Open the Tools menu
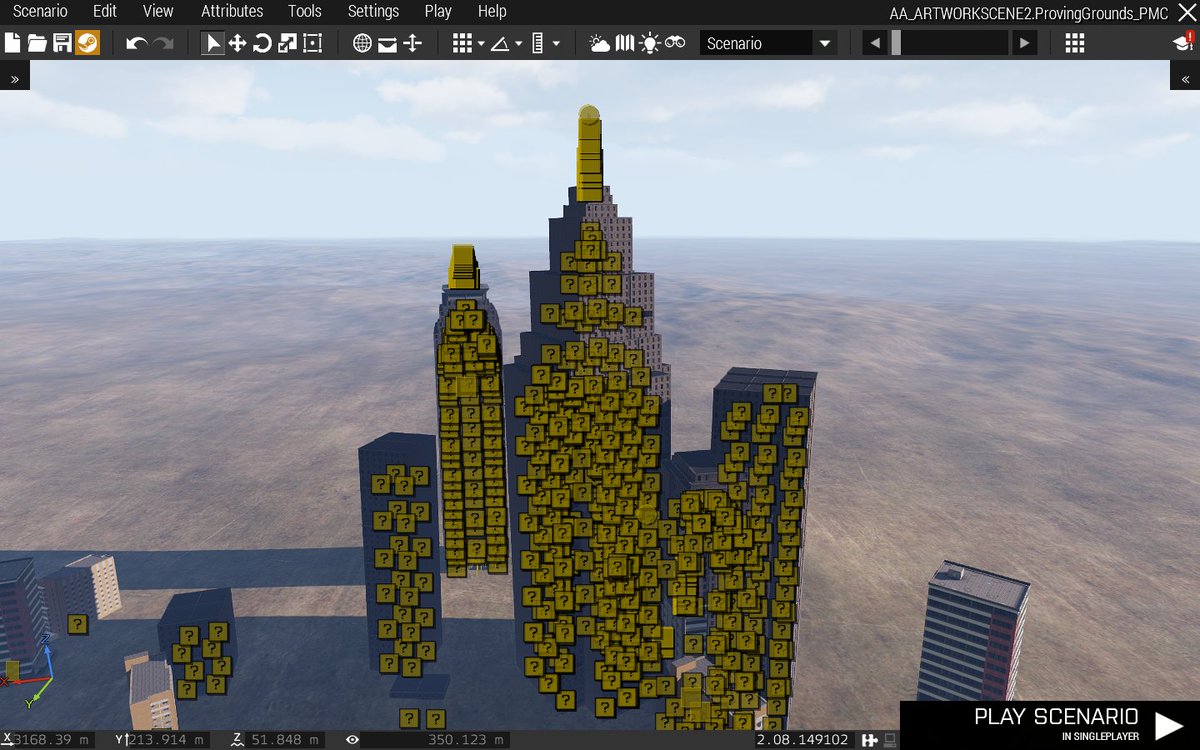Viewport: 1200px width, 750px height. pos(305,11)
